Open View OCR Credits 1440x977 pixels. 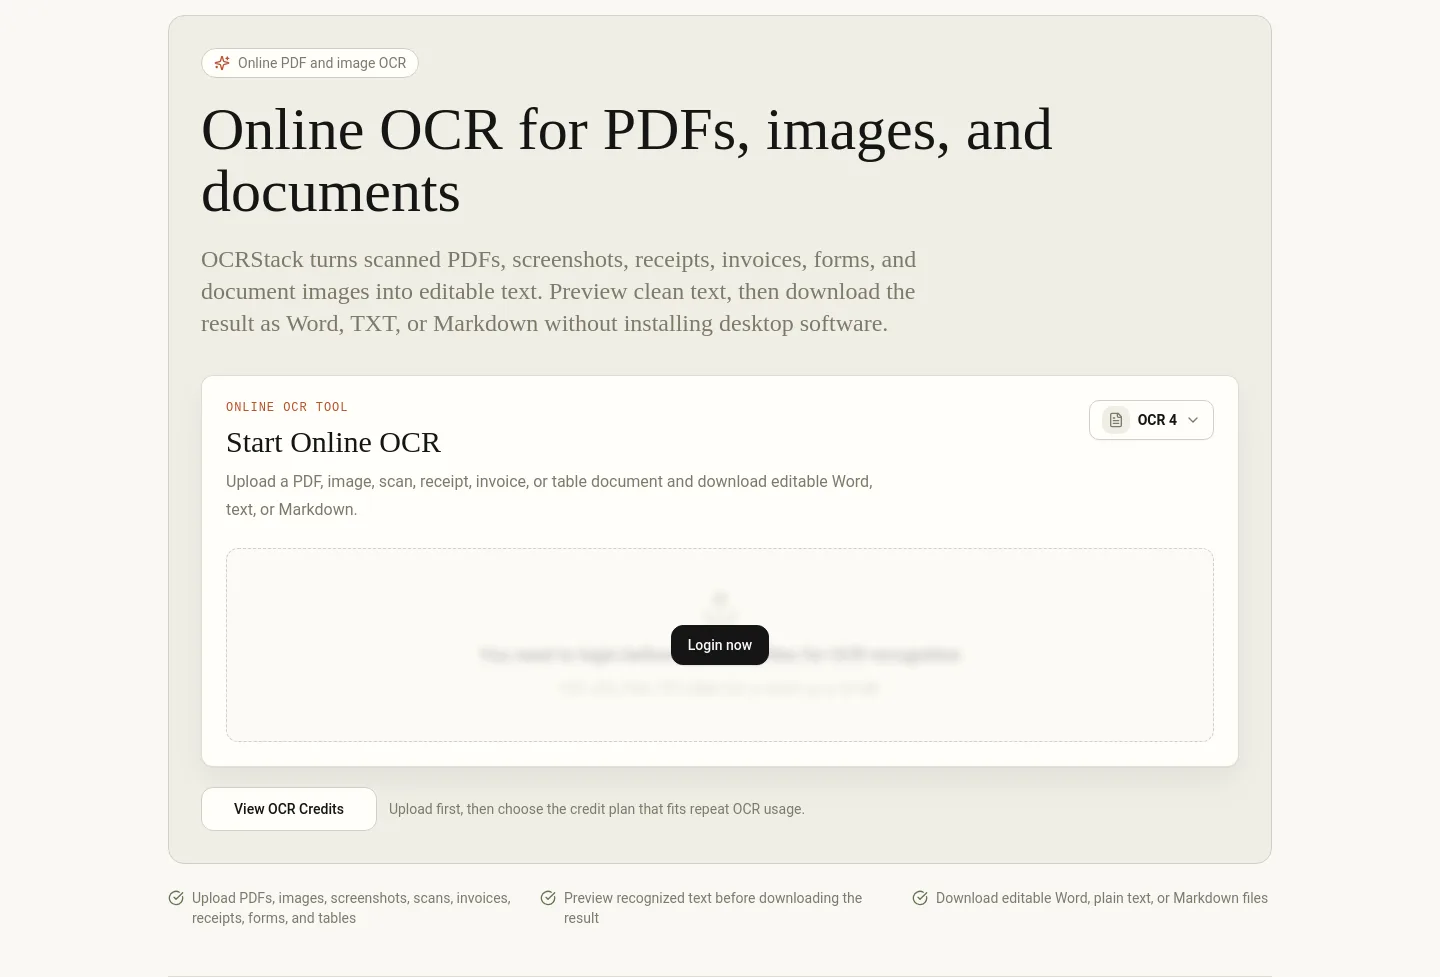[289, 809]
